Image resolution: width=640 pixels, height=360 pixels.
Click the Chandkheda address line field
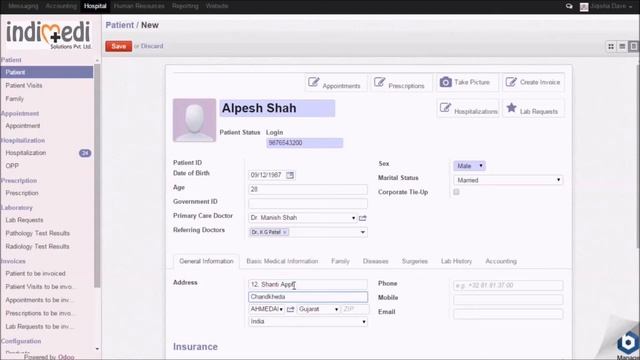coord(308,297)
